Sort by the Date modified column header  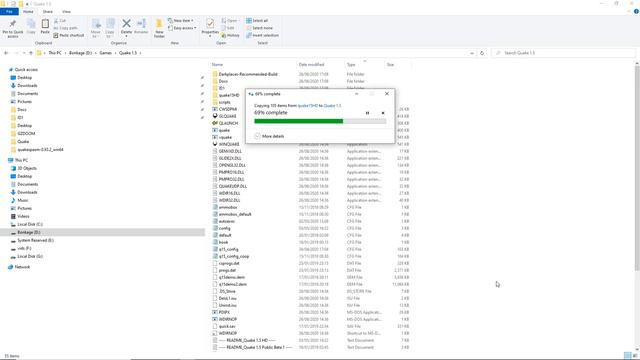tap(311, 64)
